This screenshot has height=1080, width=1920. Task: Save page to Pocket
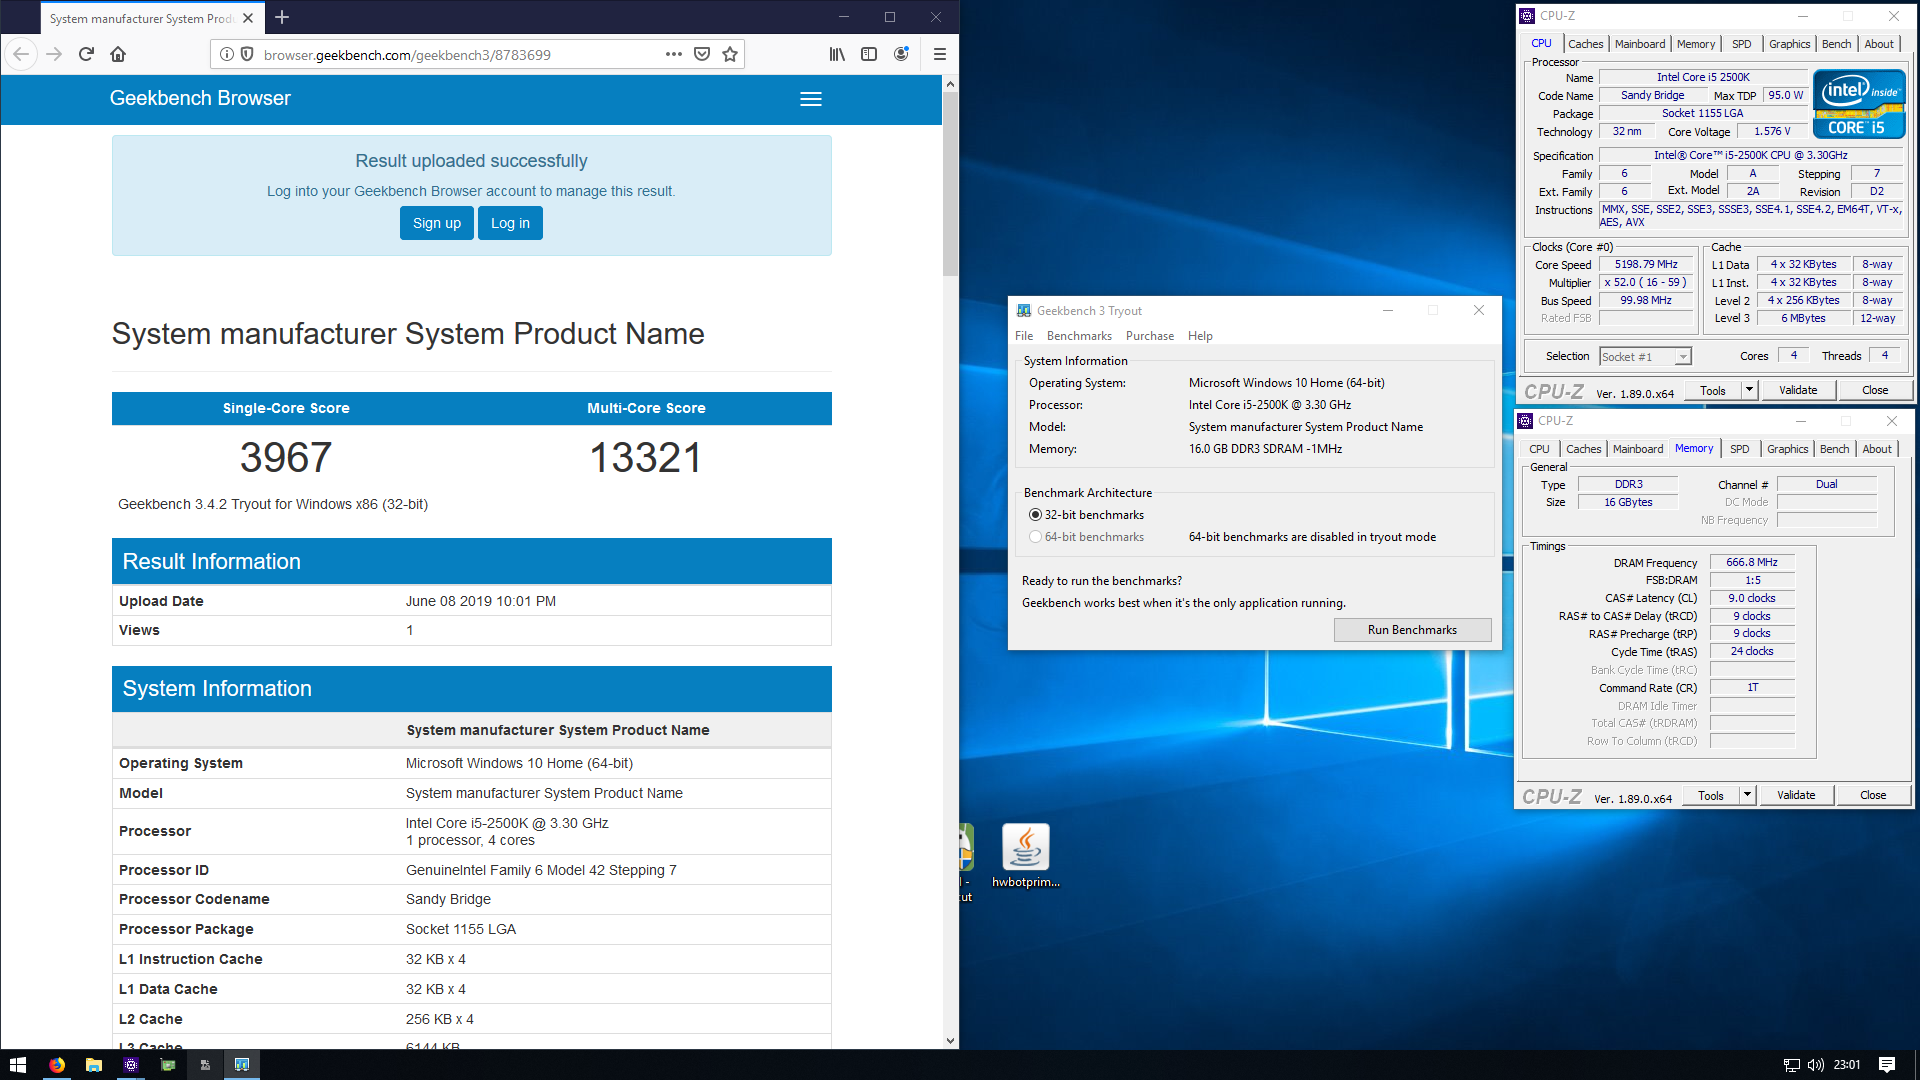pyautogui.click(x=702, y=54)
